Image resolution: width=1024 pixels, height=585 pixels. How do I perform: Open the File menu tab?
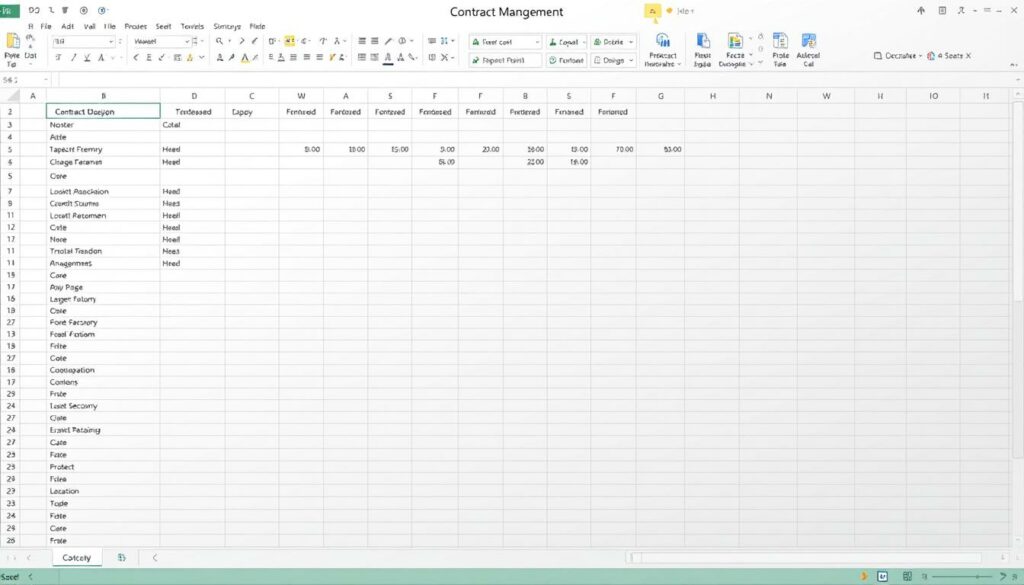(x=46, y=26)
